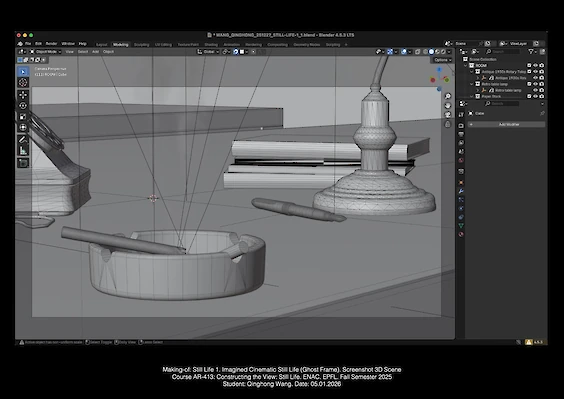Click the camera view gizmo button
The image size is (564, 399).
[x=447, y=115]
